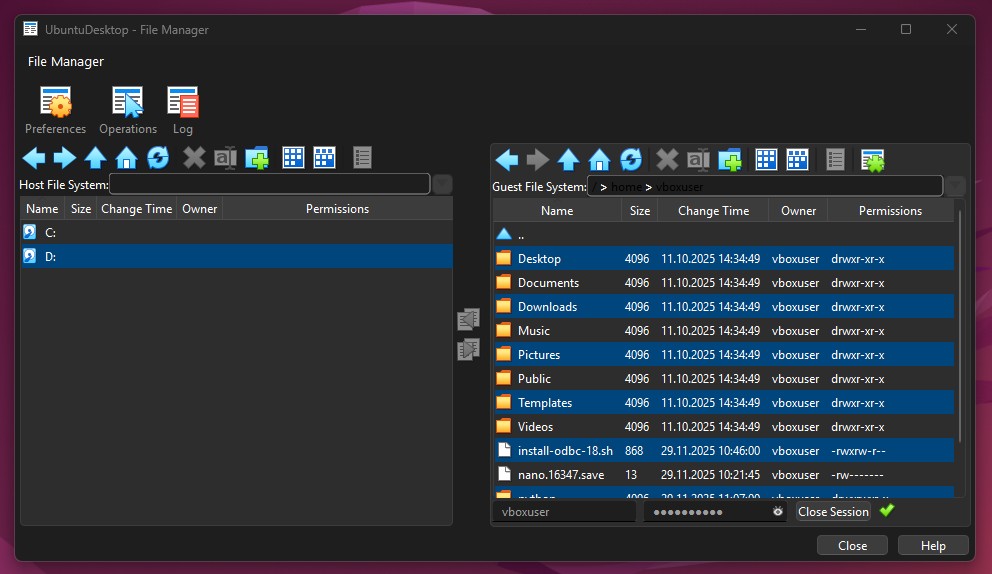Go up one directory in Guest panel

click(568, 160)
